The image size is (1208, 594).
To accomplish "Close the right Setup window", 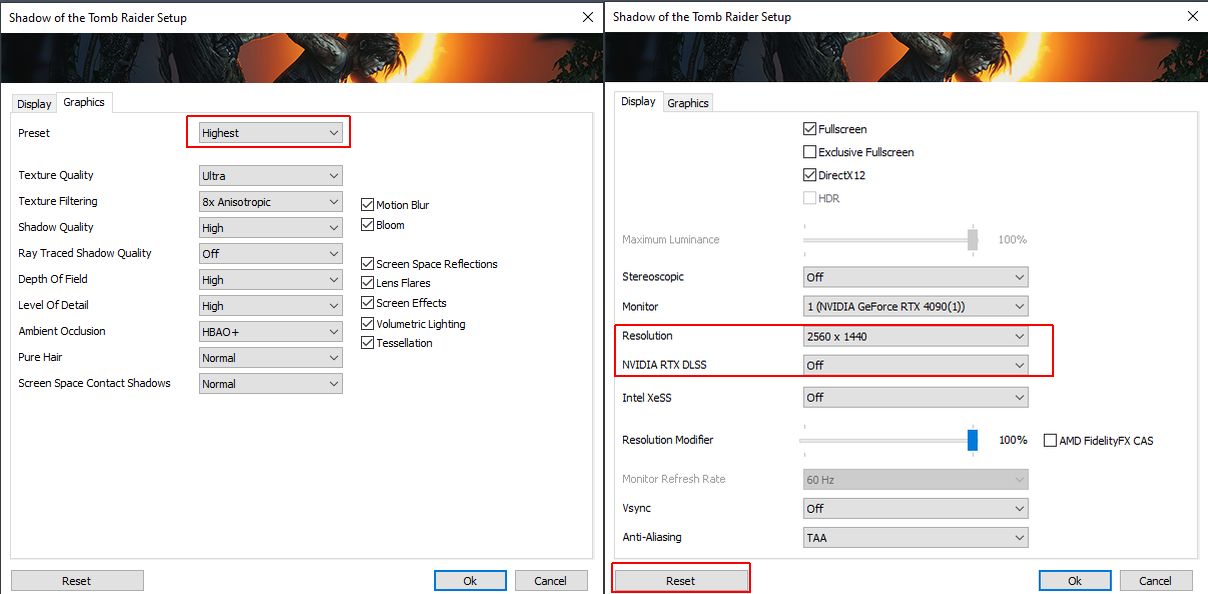I will [x=1191, y=16].
